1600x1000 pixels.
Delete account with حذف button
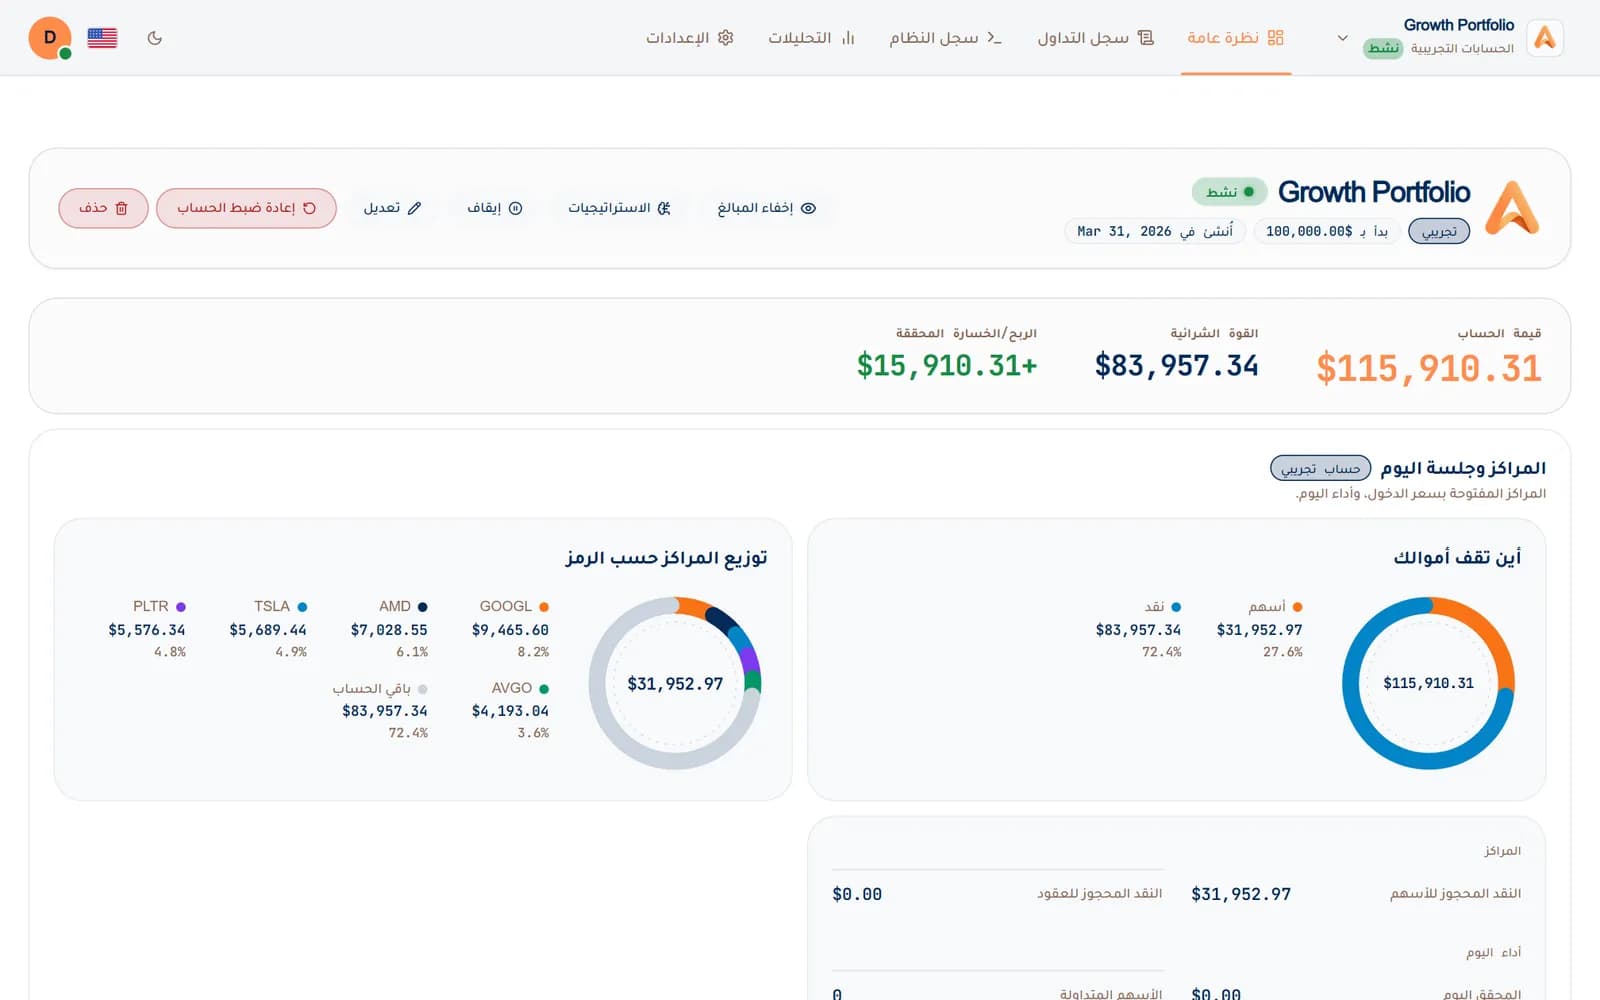pos(103,208)
